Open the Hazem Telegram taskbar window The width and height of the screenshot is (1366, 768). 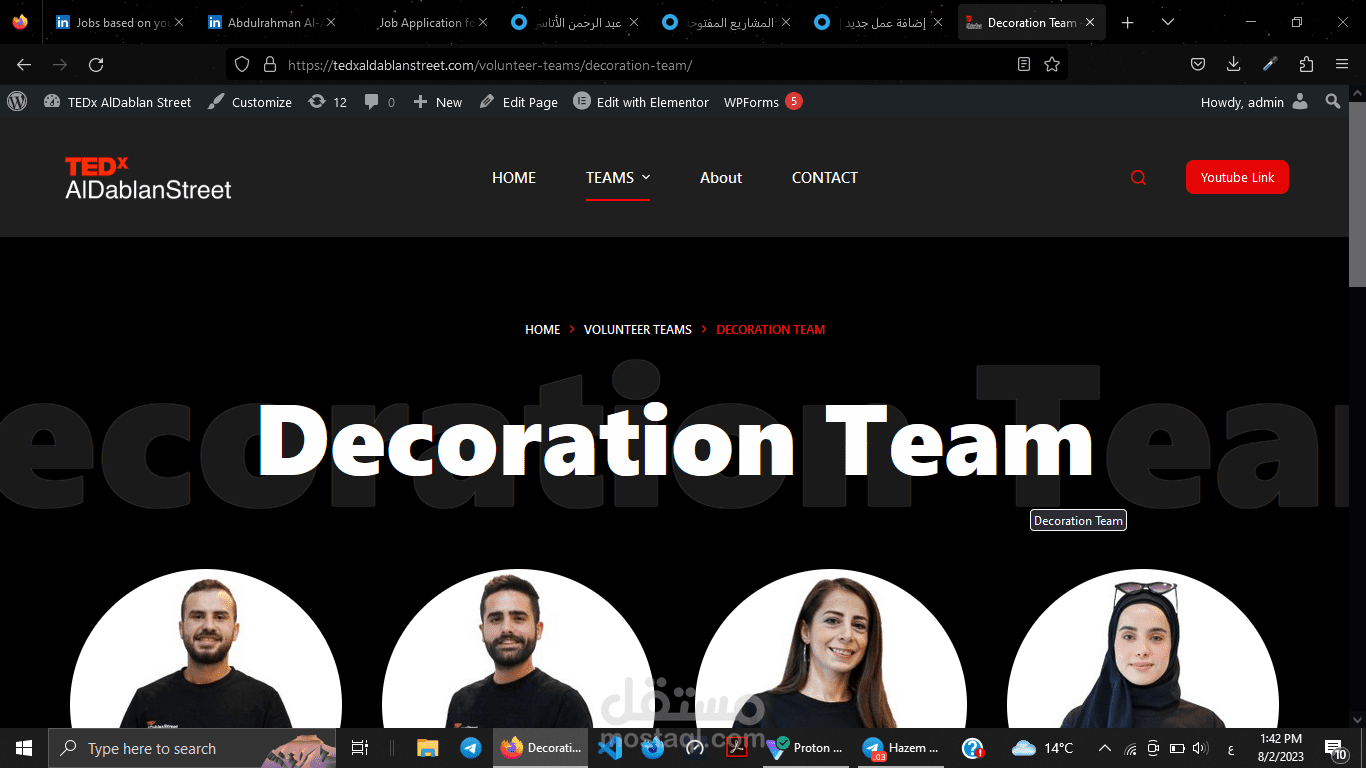point(900,748)
